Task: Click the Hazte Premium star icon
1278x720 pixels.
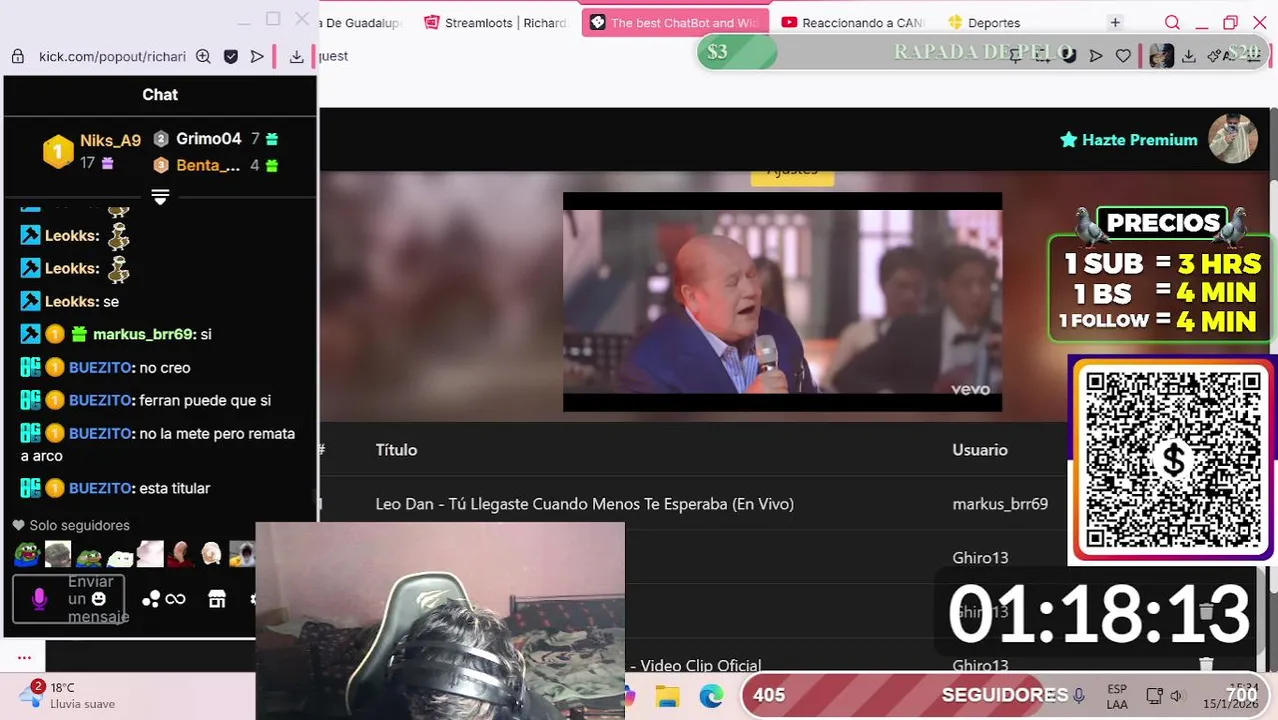Action: [1068, 140]
